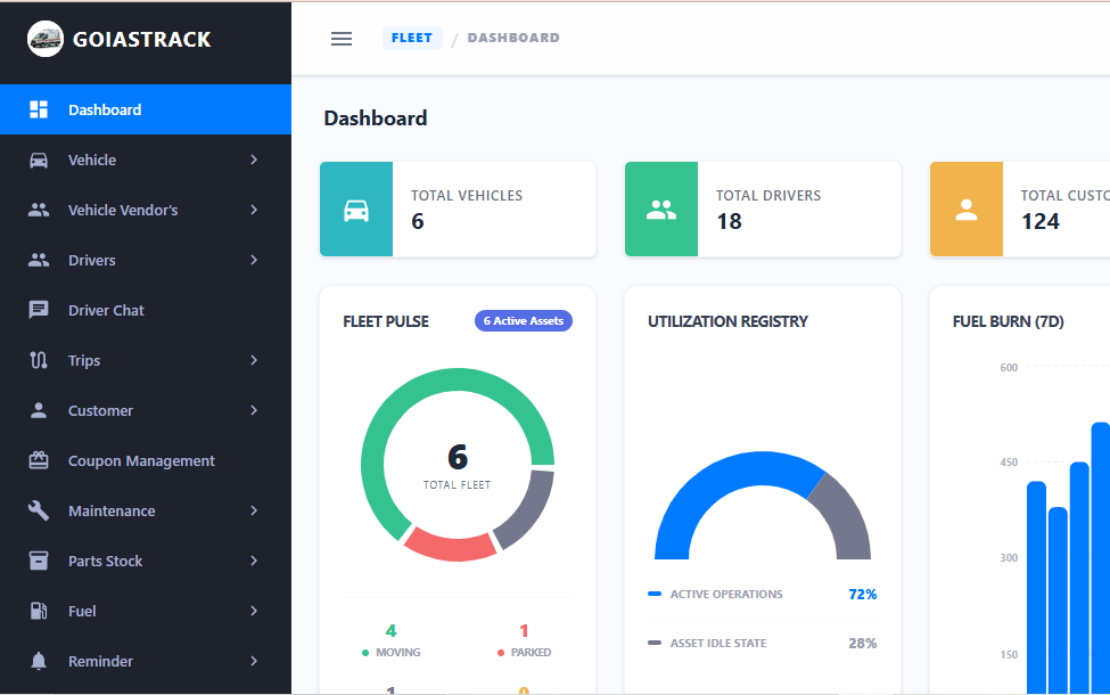Open the Coupon Management menu item
The height and width of the screenshot is (695, 1110).
(145, 461)
